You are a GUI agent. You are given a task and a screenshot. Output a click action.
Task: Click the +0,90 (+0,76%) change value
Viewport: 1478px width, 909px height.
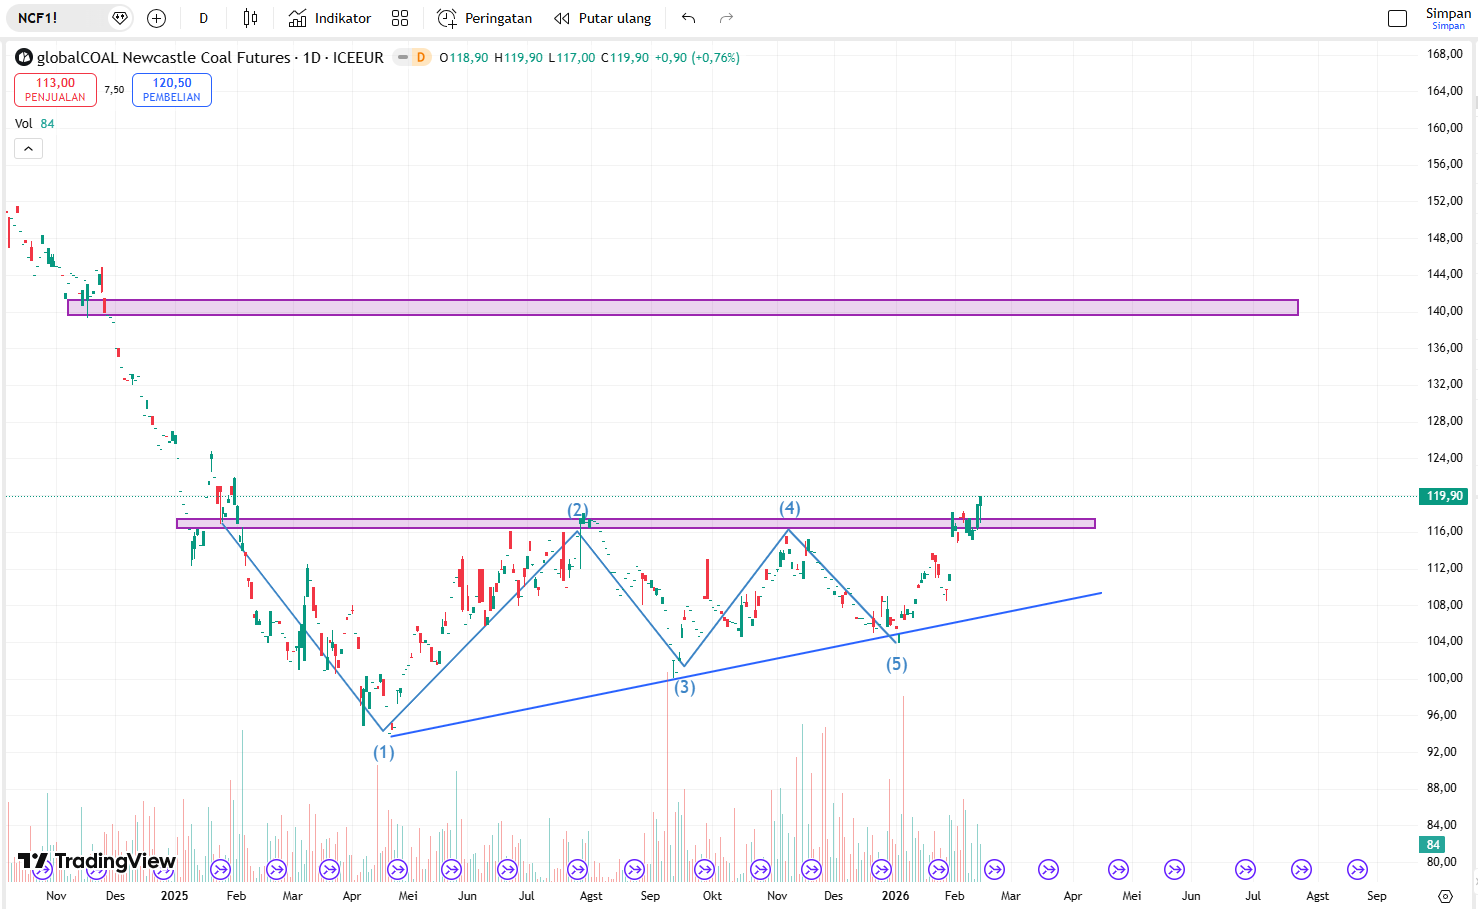point(698,58)
